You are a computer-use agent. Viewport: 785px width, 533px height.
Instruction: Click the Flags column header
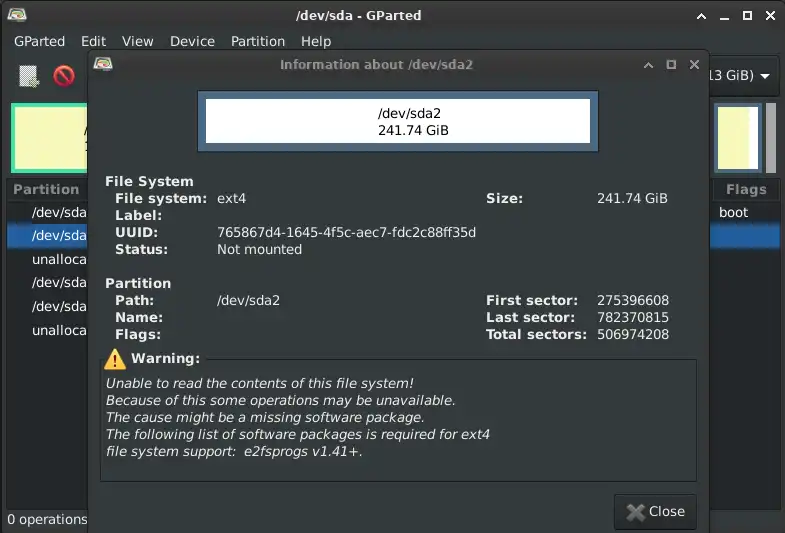(746, 189)
